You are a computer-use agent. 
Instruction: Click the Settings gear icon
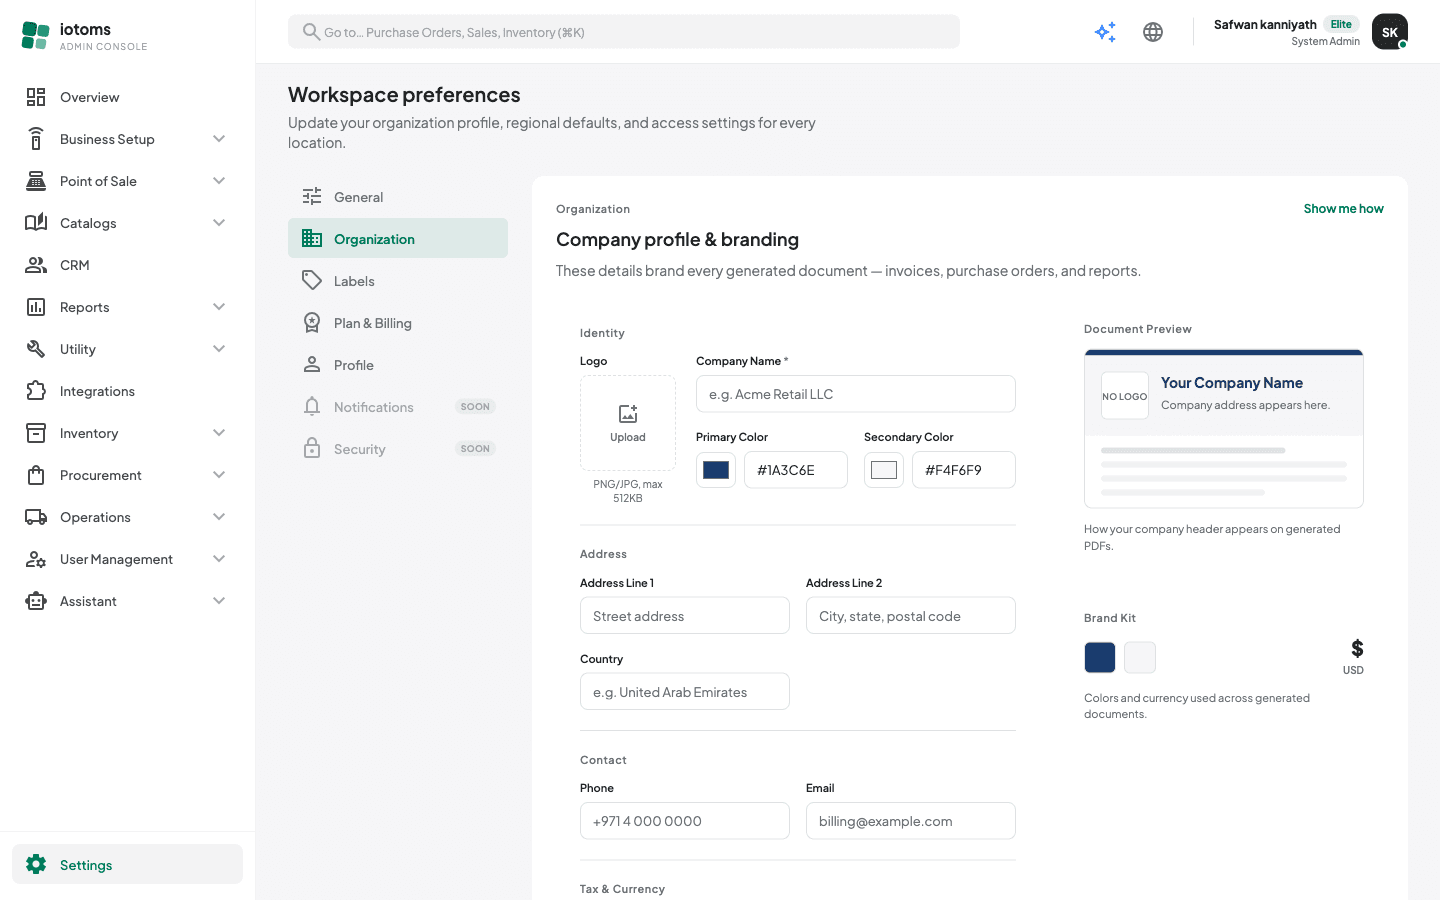[x=36, y=864]
